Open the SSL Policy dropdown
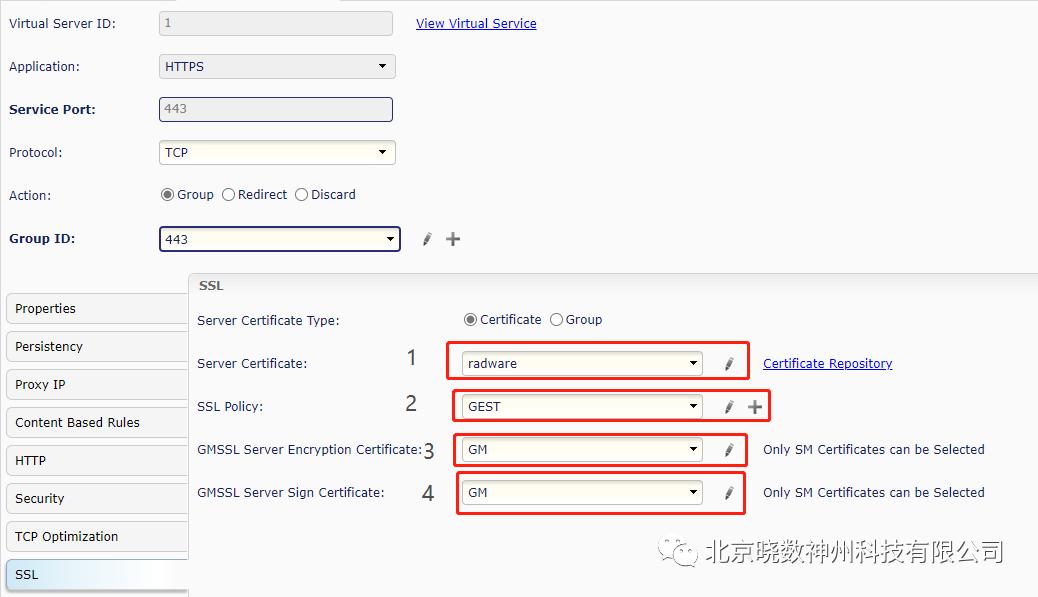The width and height of the screenshot is (1038, 597). 693,406
